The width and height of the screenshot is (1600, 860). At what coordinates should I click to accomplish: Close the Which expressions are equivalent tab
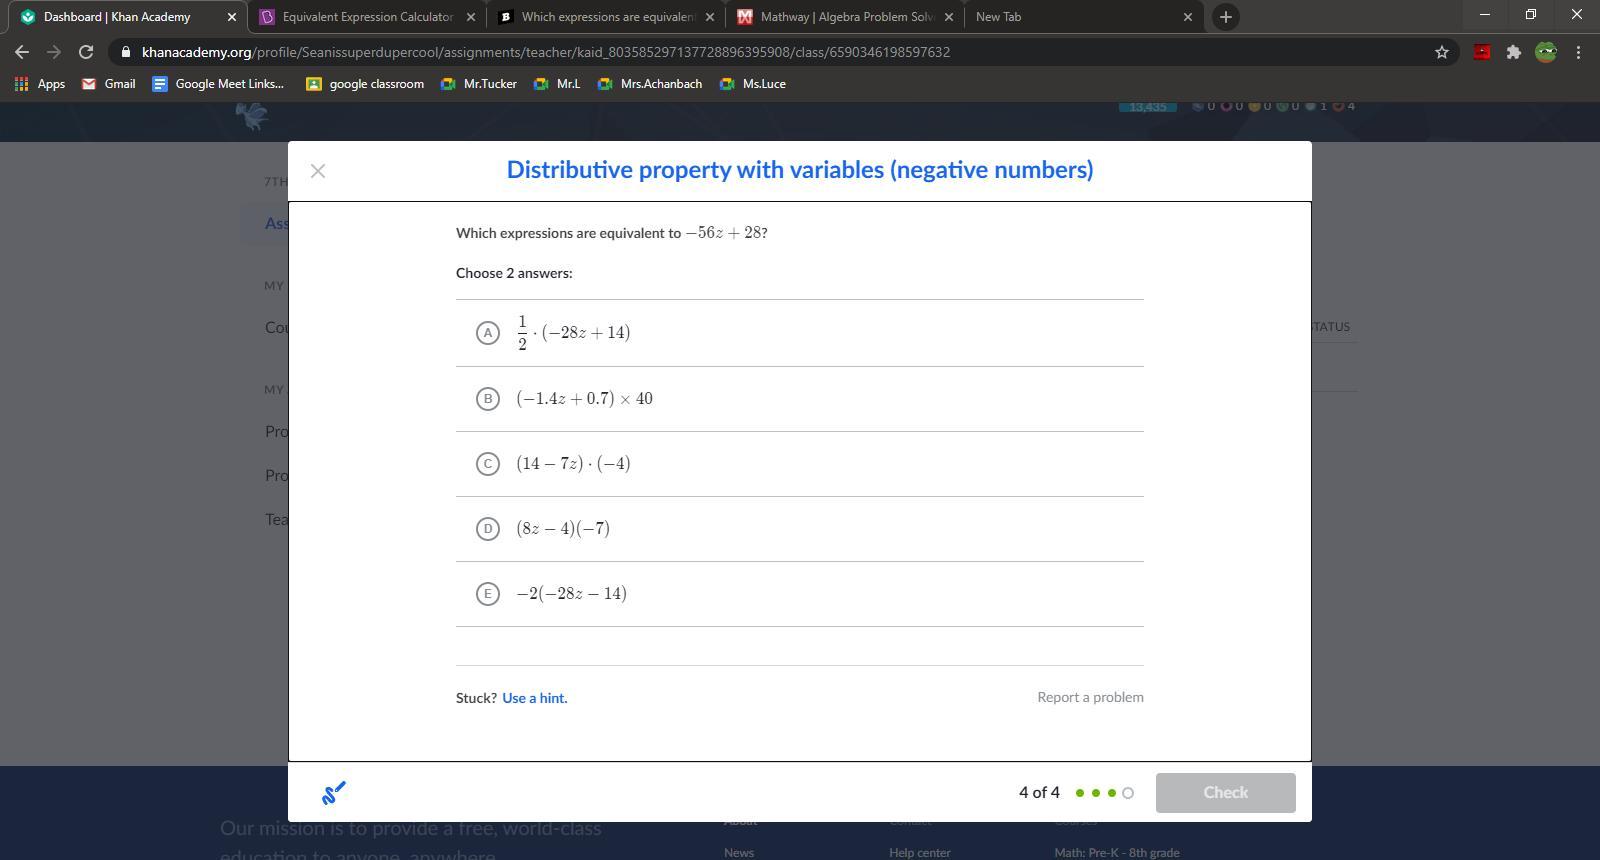(710, 17)
